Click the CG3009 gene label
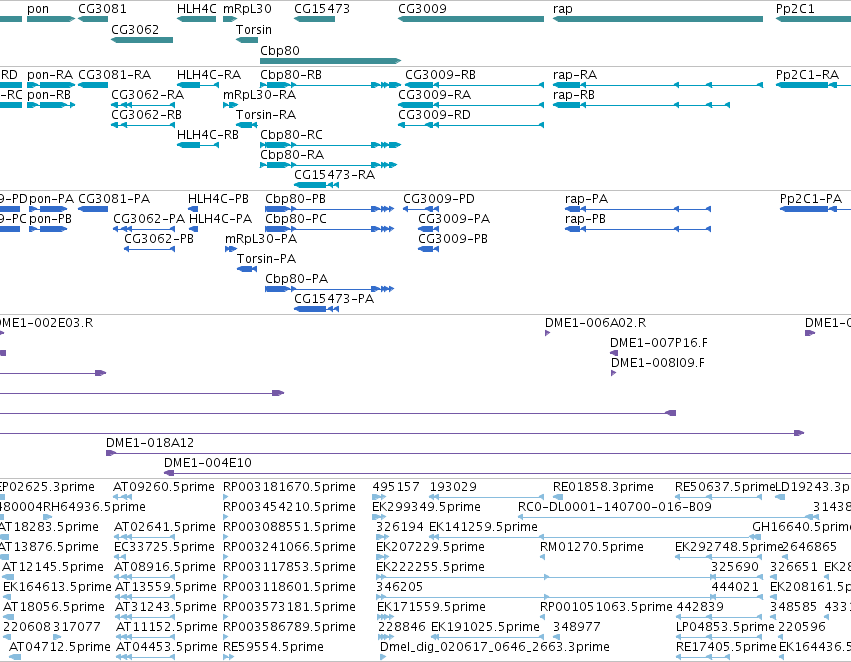 (422, 9)
